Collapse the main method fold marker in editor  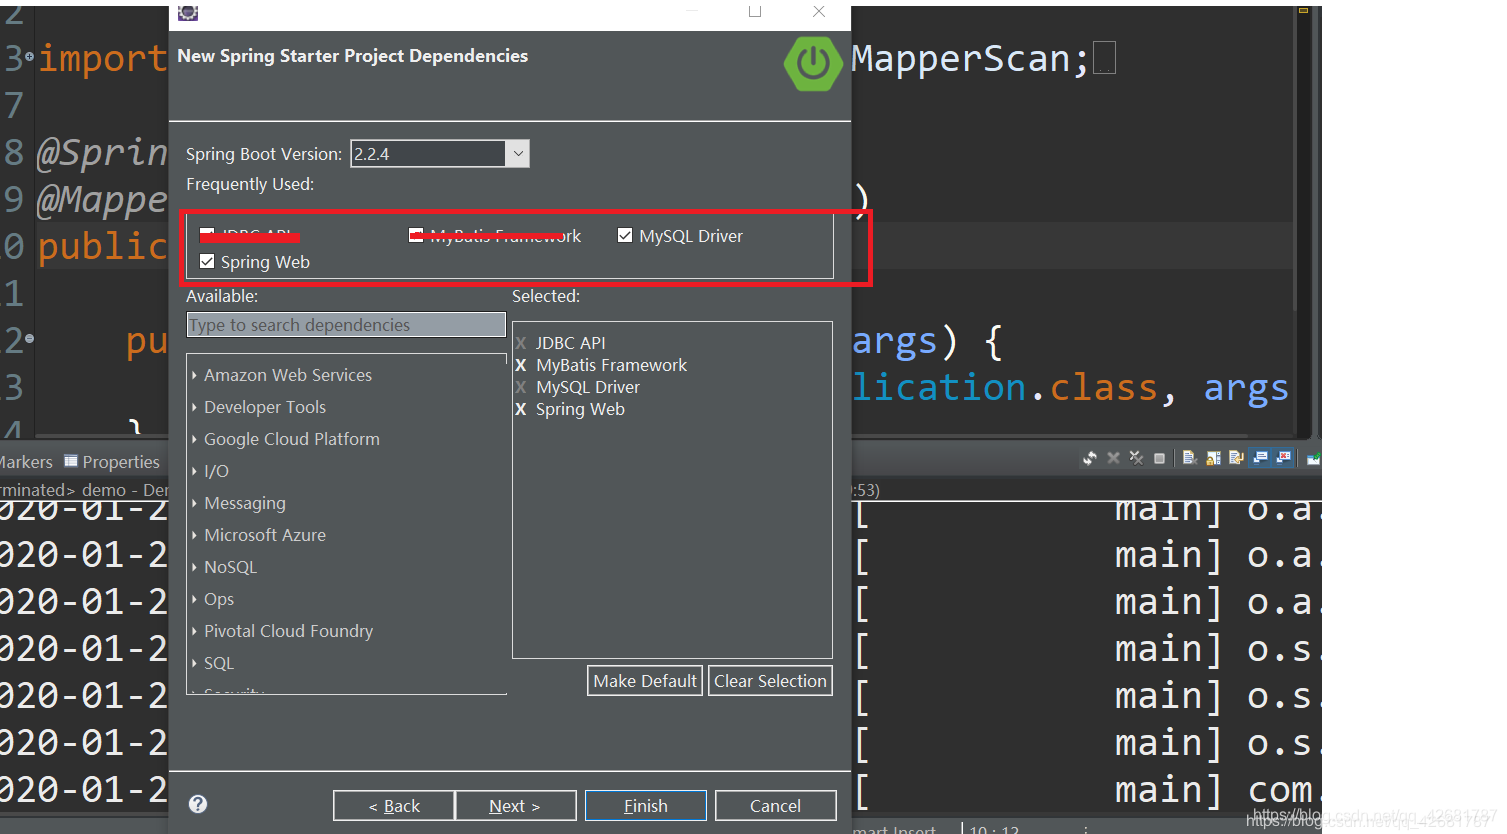(x=29, y=339)
